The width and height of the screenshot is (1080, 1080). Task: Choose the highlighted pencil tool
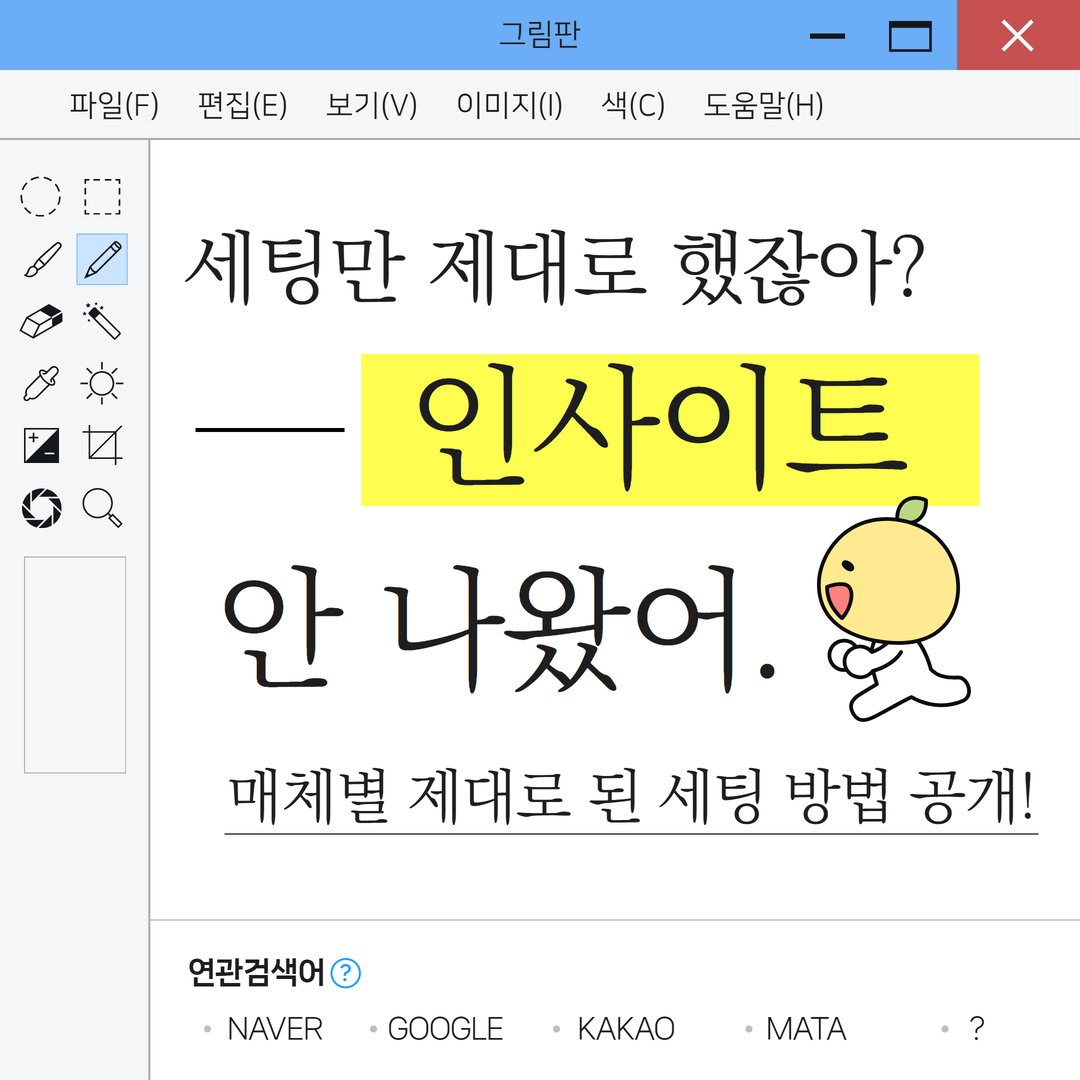[x=102, y=259]
